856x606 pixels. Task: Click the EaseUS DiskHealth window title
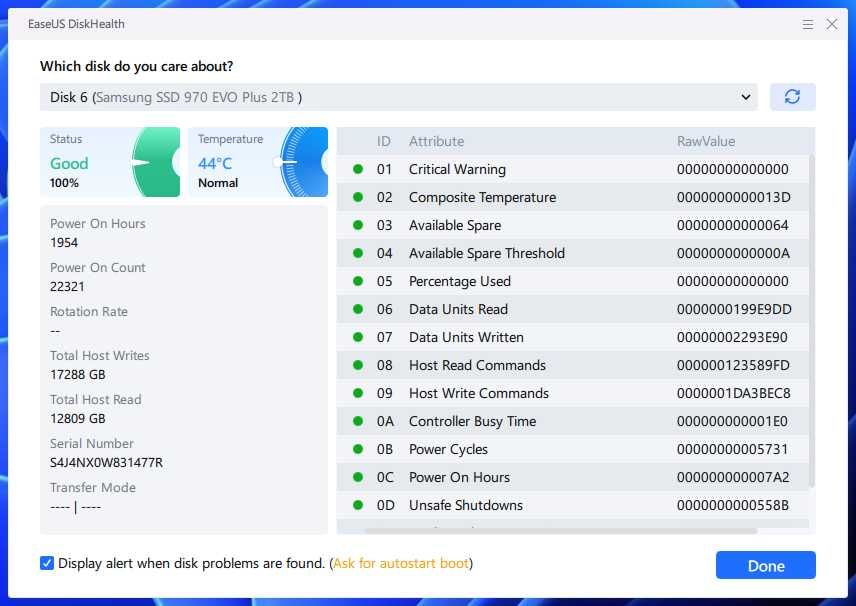[x=76, y=24]
